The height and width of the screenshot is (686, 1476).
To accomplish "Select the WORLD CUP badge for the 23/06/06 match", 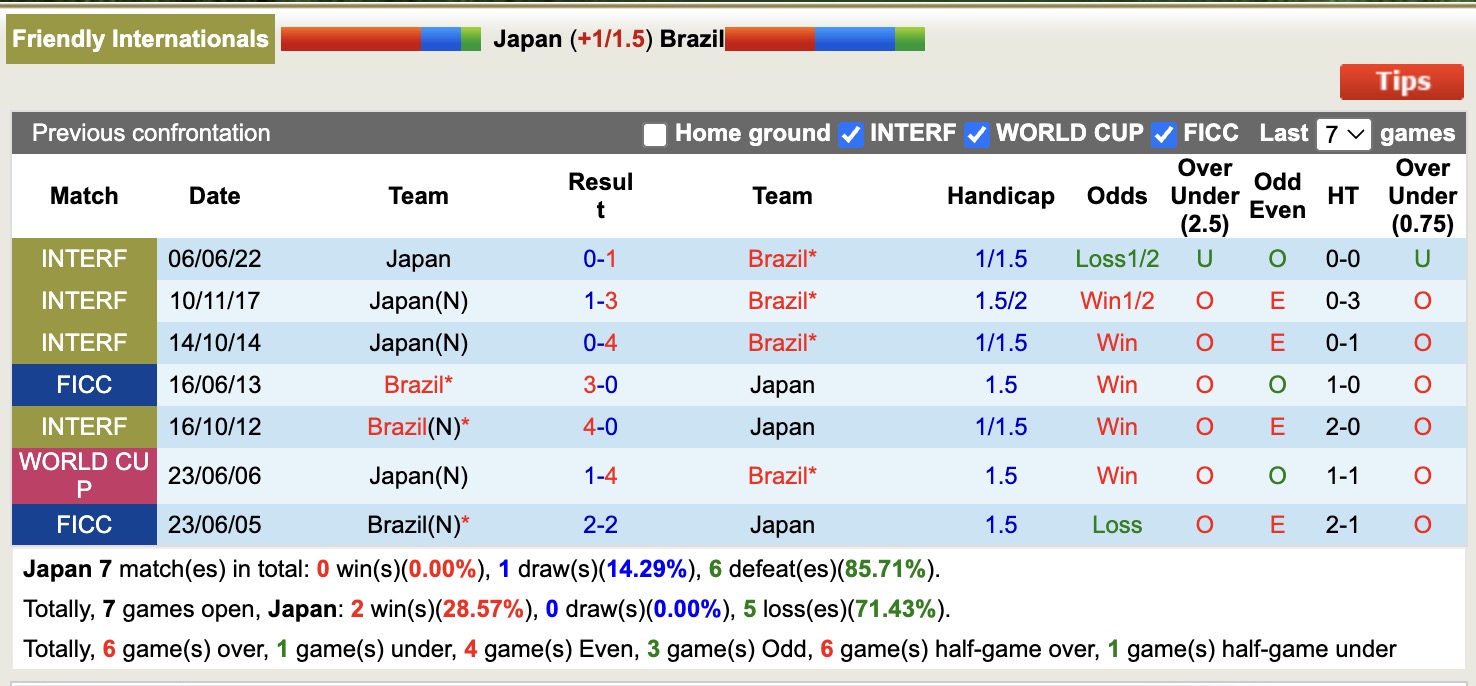I will (x=84, y=474).
